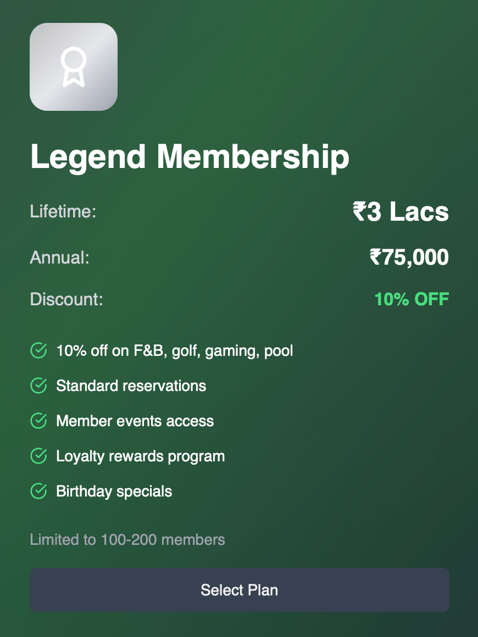Click the Standard reservations feature text
The image size is (478, 637).
click(x=131, y=386)
